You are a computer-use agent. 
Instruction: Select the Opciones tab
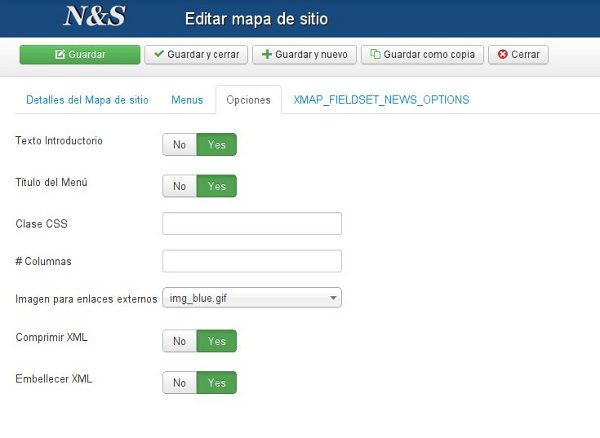pos(248,100)
